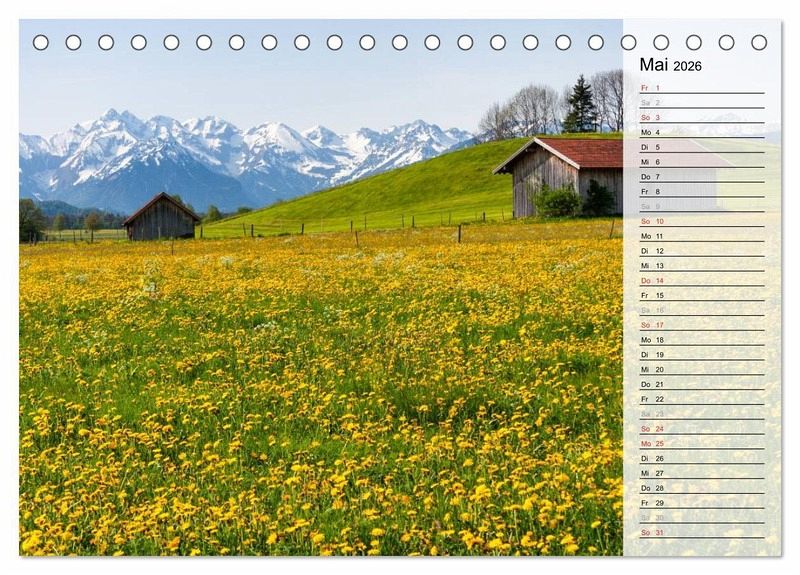The height and width of the screenshot is (575, 800).
Task: Select the 'Fr 15' day row
Action: coord(702,295)
